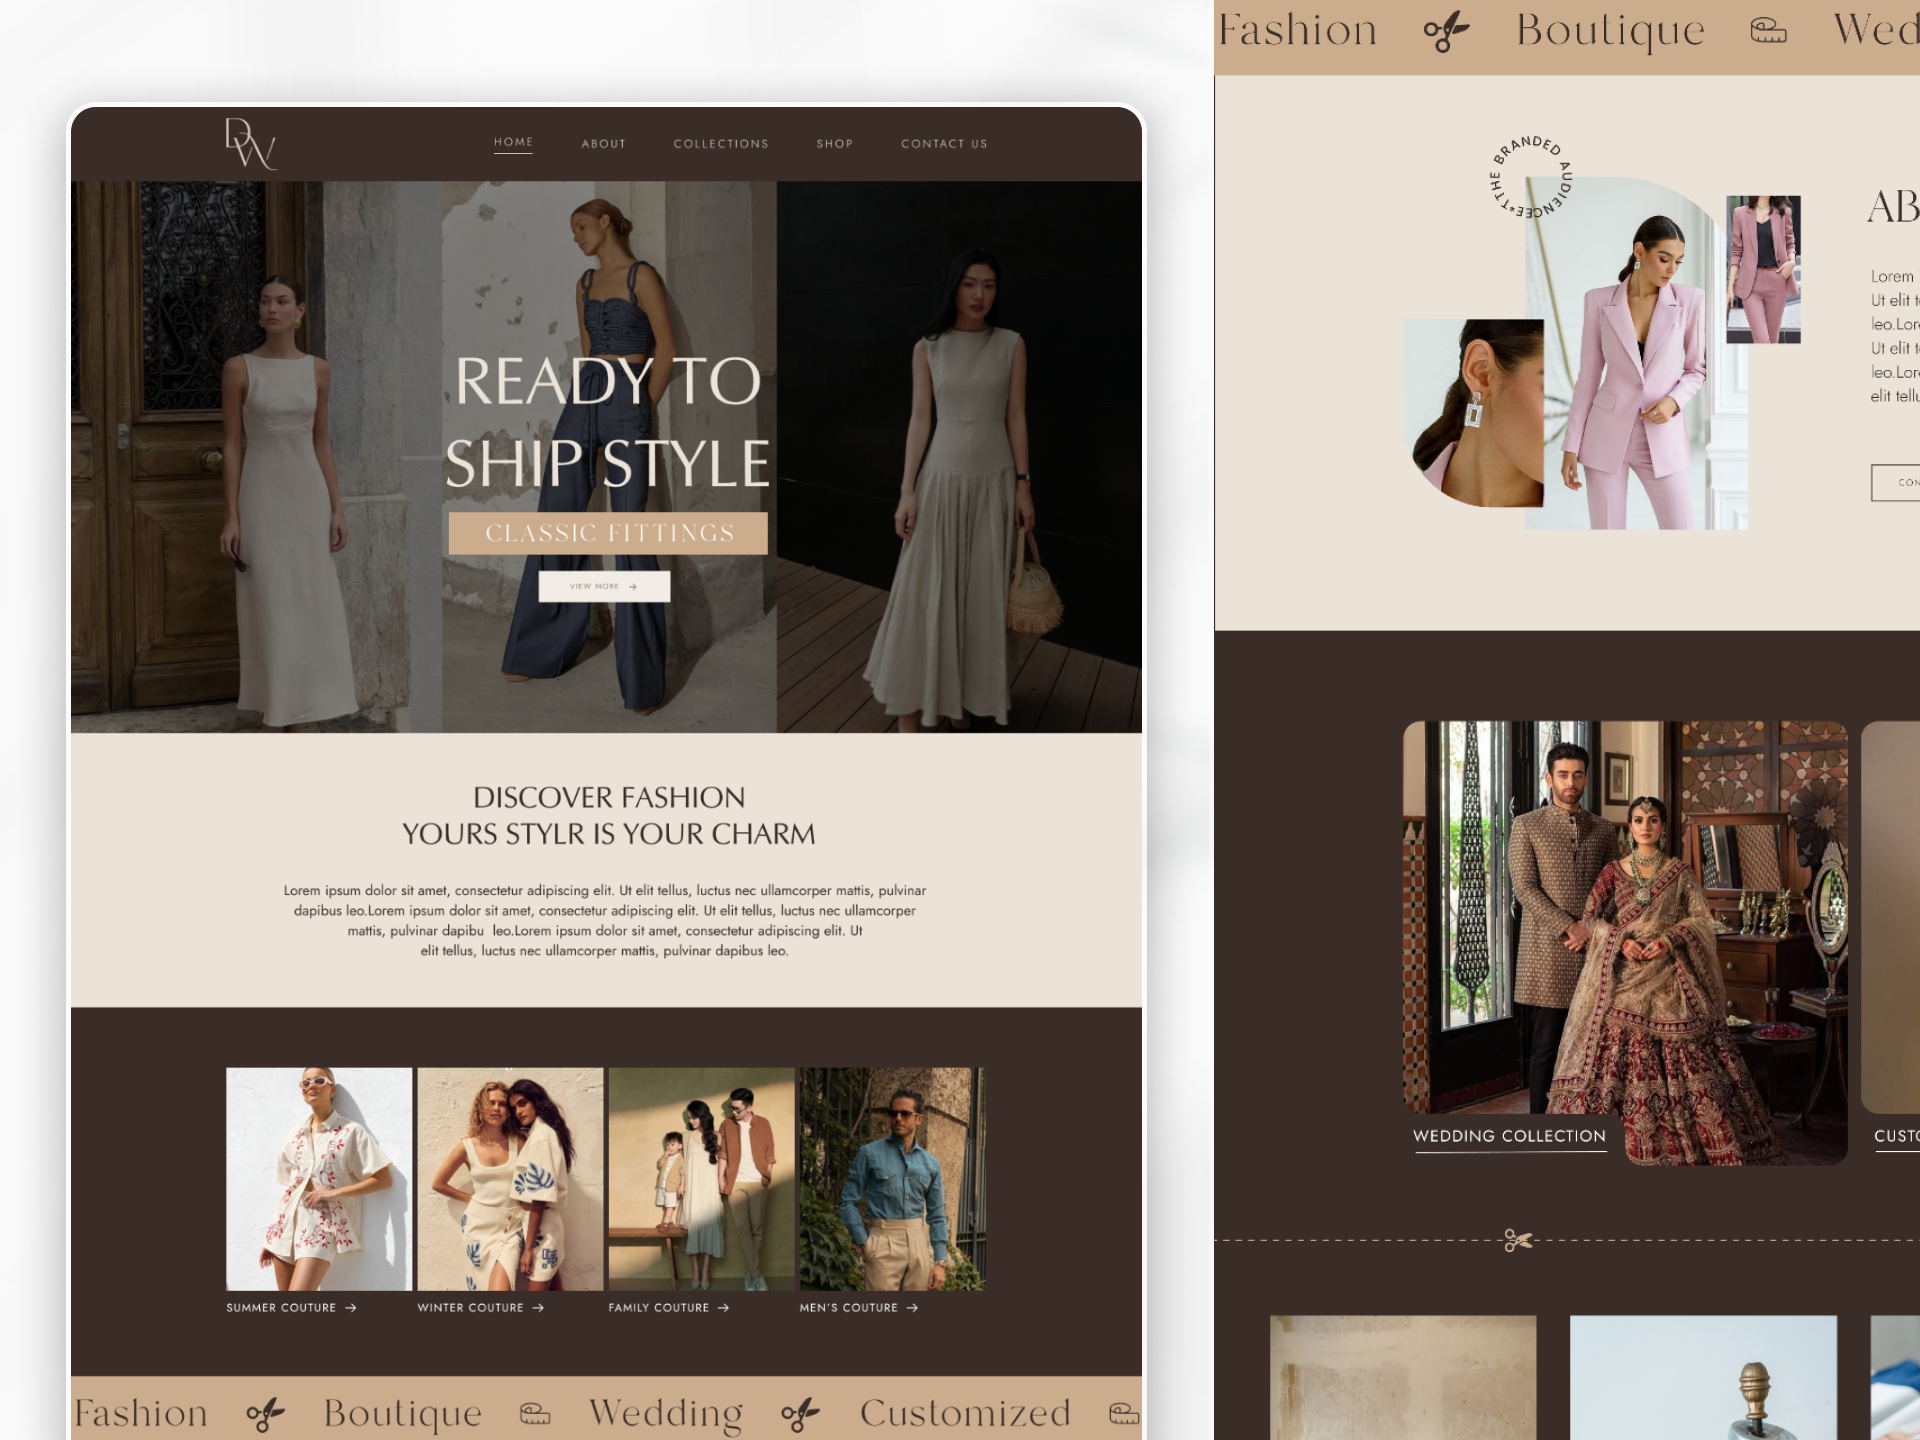Open the Collections menu item
Image resolution: width=1920 pixels, height=1440 pixels.
pyautogui.click(x=721, y=144)
